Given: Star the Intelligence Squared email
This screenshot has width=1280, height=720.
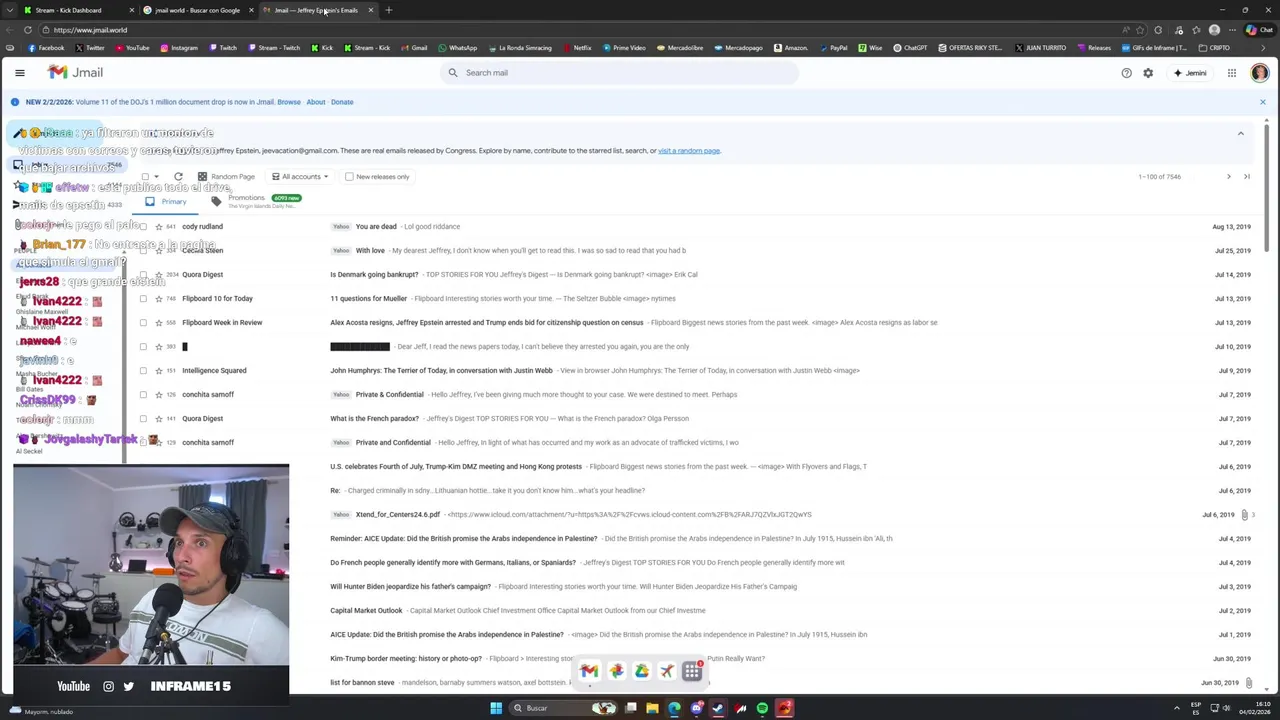Looking at the screenshot, I should (157, 371).
